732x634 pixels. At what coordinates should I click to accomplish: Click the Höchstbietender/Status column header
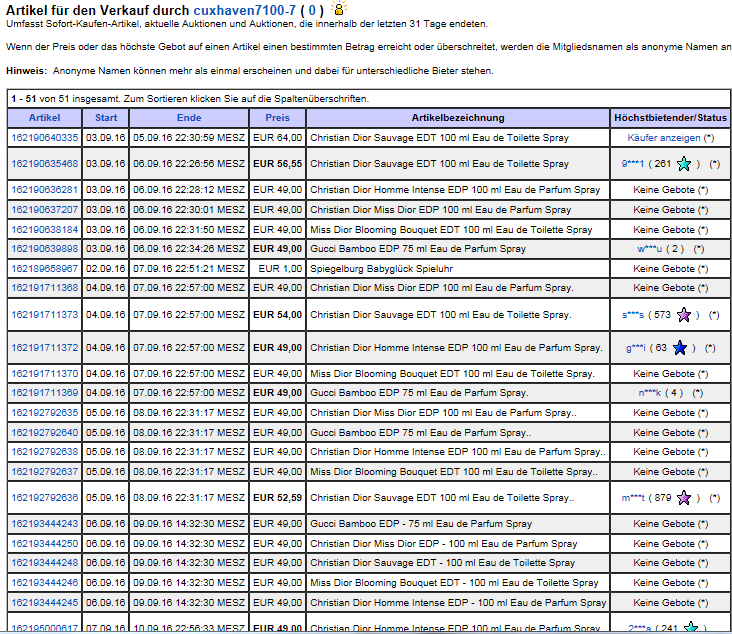[x=670, y=118]
